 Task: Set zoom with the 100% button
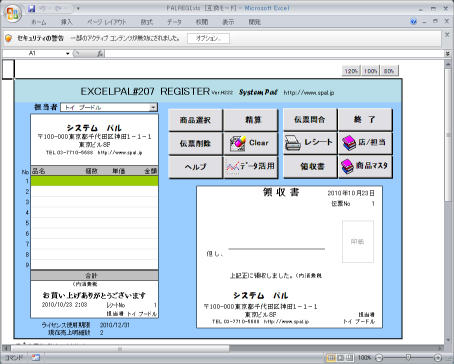[x=370, y=71]
